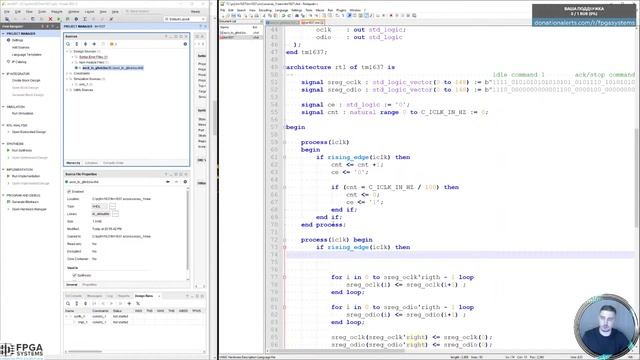Click Create Block Design in IP Integrator

(x=26, y=80)
